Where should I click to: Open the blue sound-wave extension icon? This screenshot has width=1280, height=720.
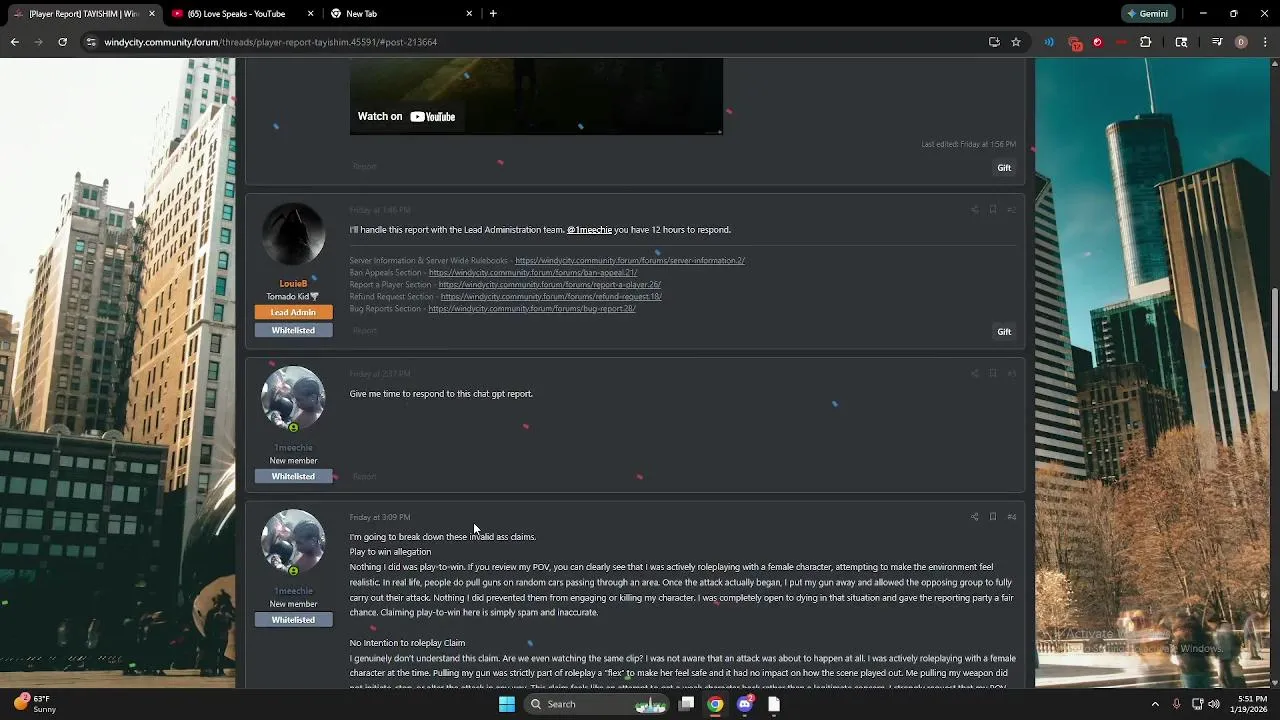[1049, 42]
